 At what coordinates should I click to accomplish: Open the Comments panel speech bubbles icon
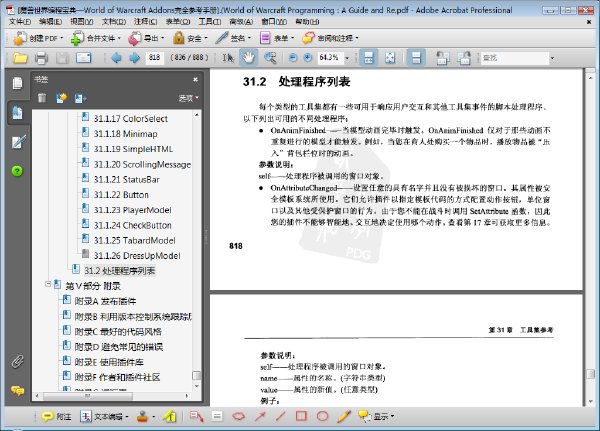(17, 390)
